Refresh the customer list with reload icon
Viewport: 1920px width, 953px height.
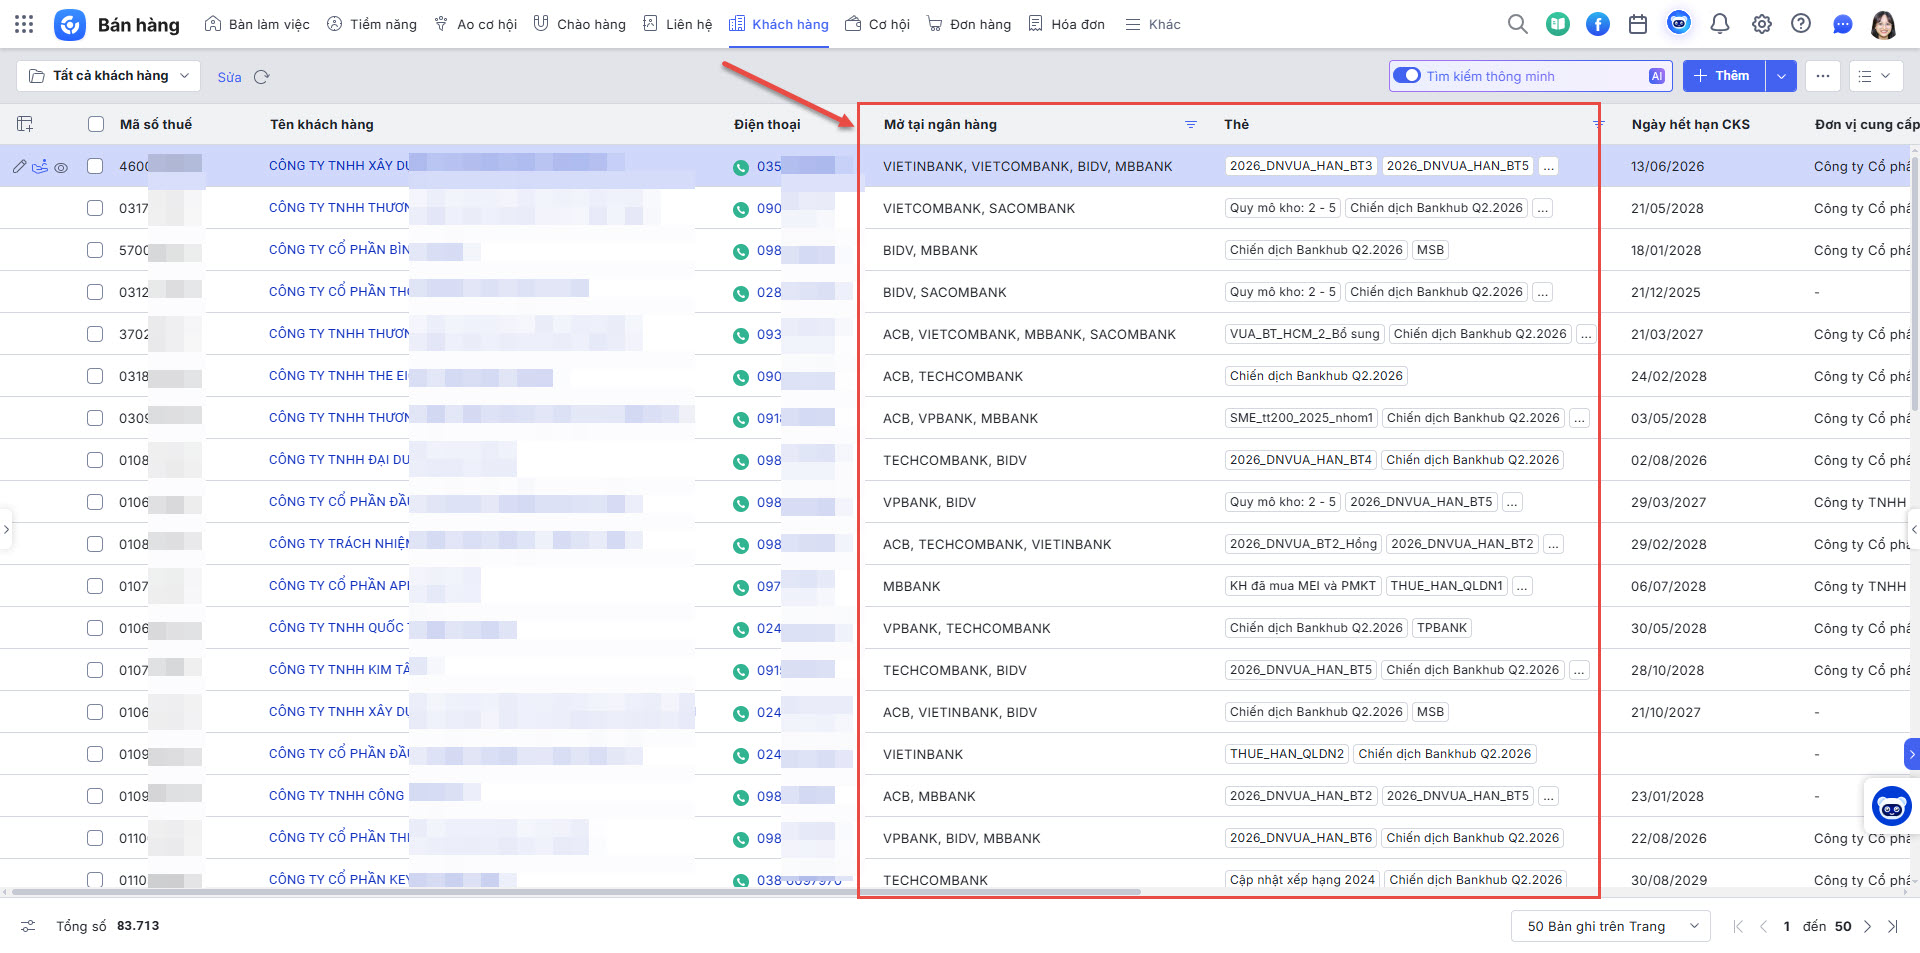[262, 77]
